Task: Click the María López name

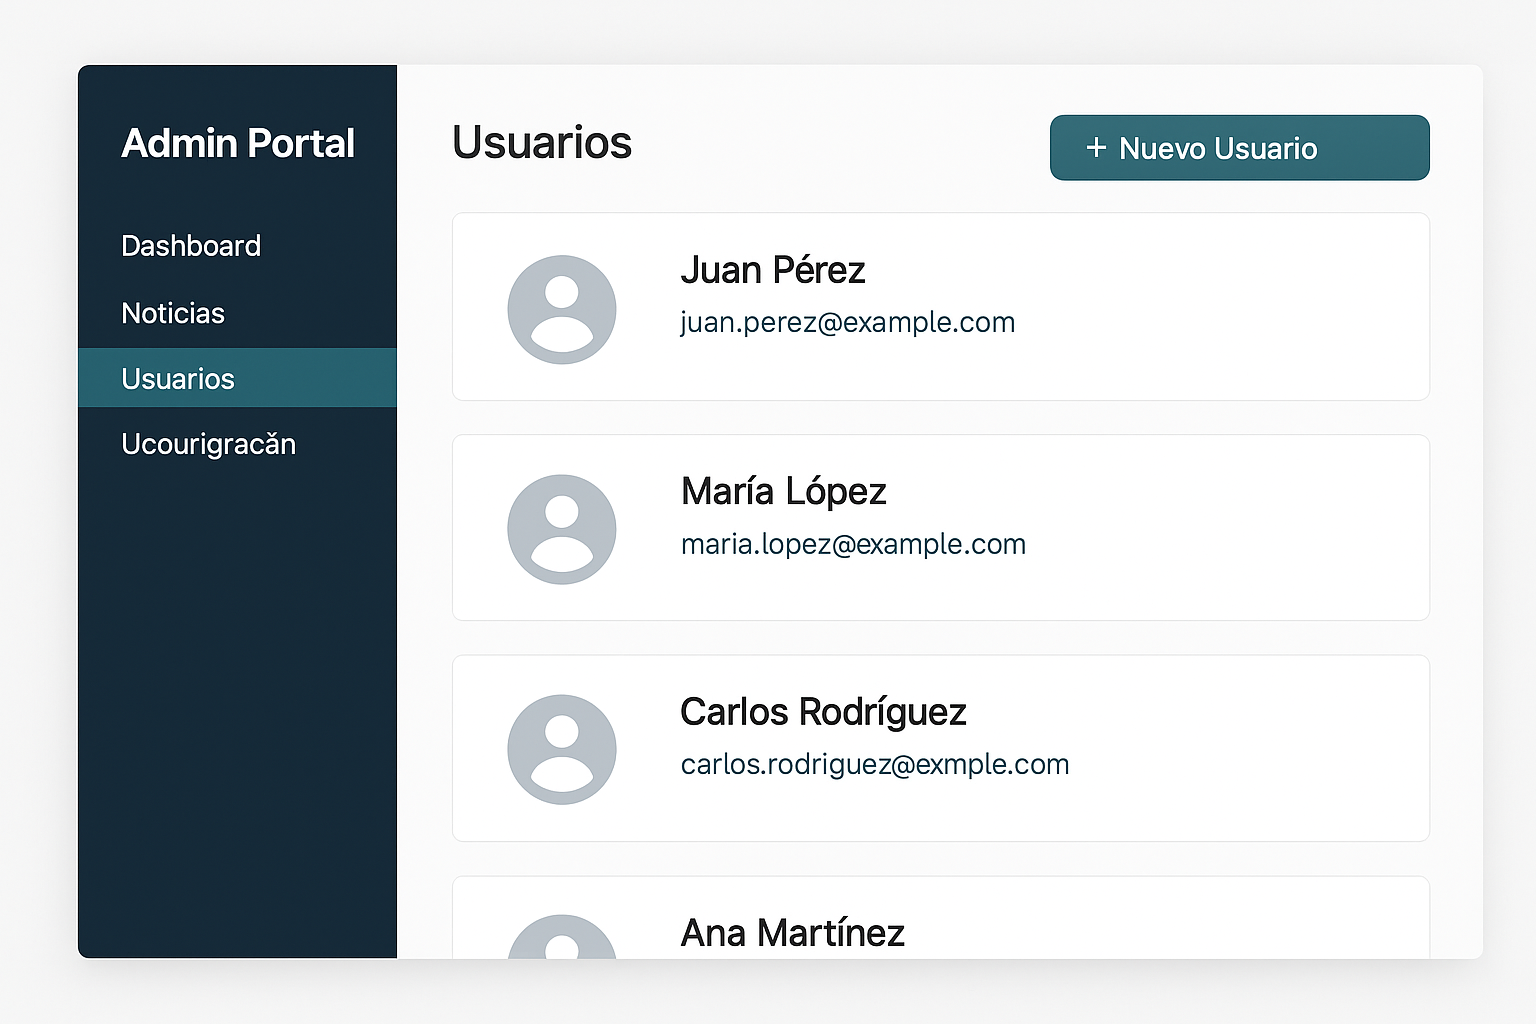Action: [x=783, y=491]
